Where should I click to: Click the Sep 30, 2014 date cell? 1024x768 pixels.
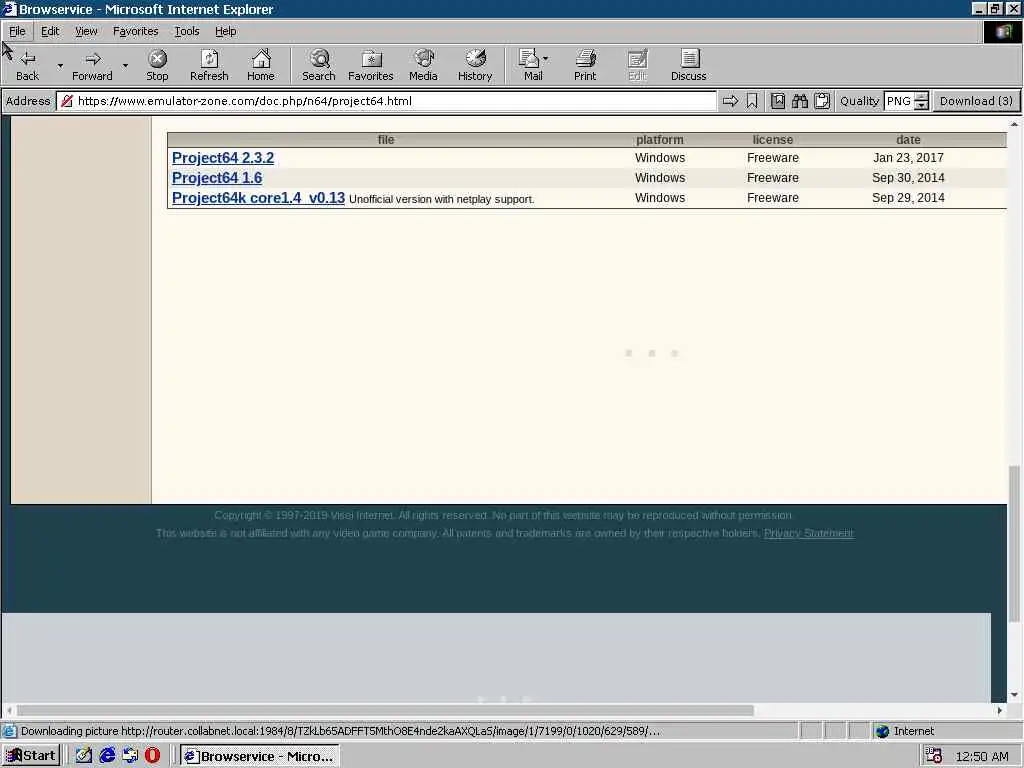point(908,178)
